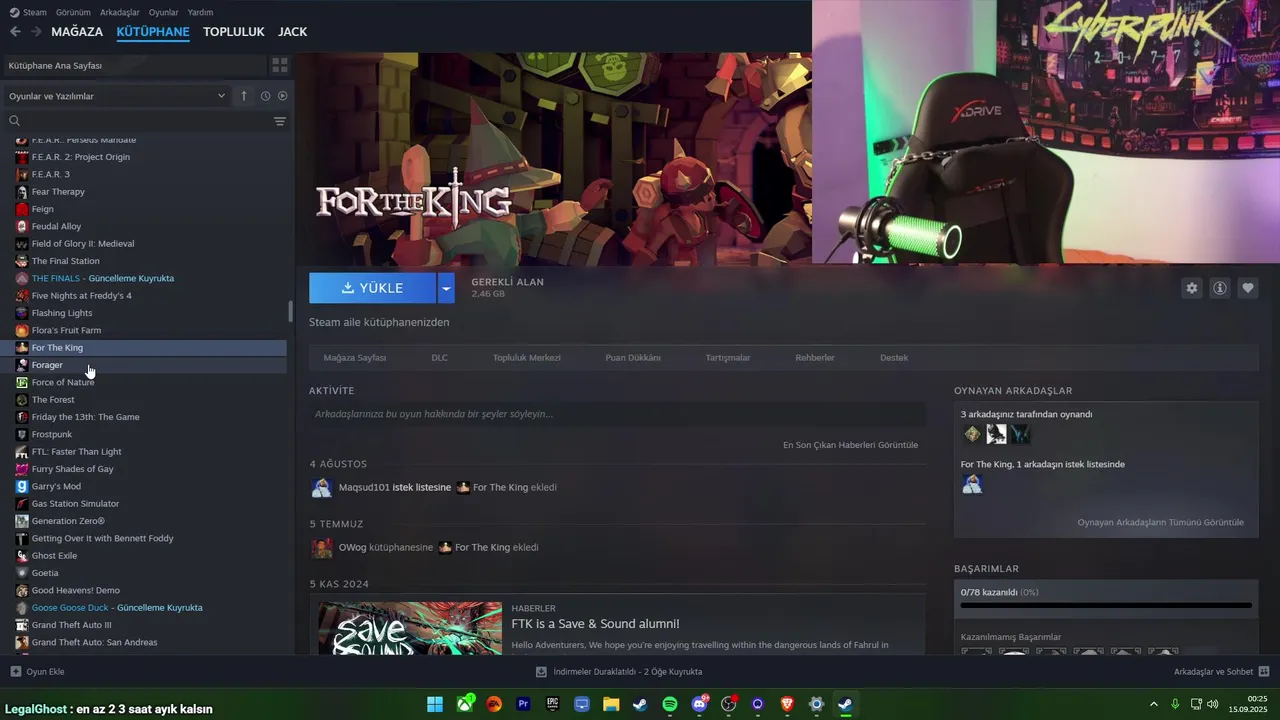Open the FTK is a Save & Sound alumni article
Screen dimensions: 1280x720
(595, 624)
